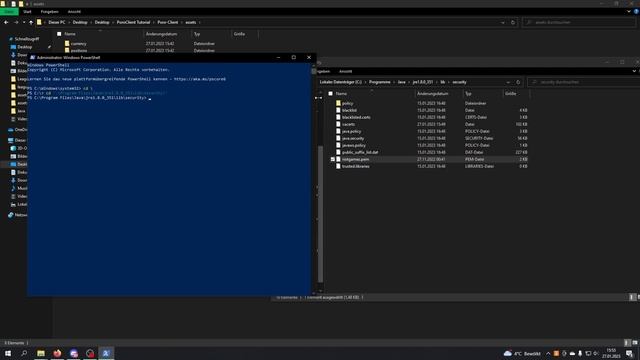Show hidden tray icons chevron
The width and height of the screenshot is (640, 360).
point(548,353)
